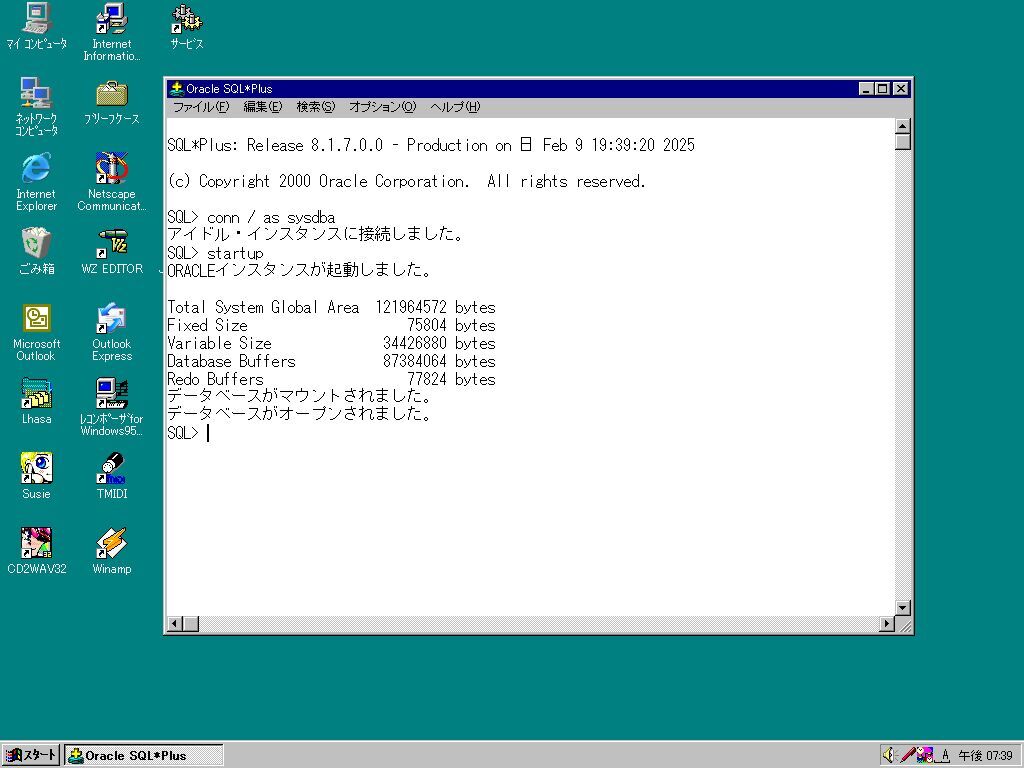Click the colorful clock-faces tray icon
The image size is (1024, 768).
pyautogui.click(x=924, y=755)
